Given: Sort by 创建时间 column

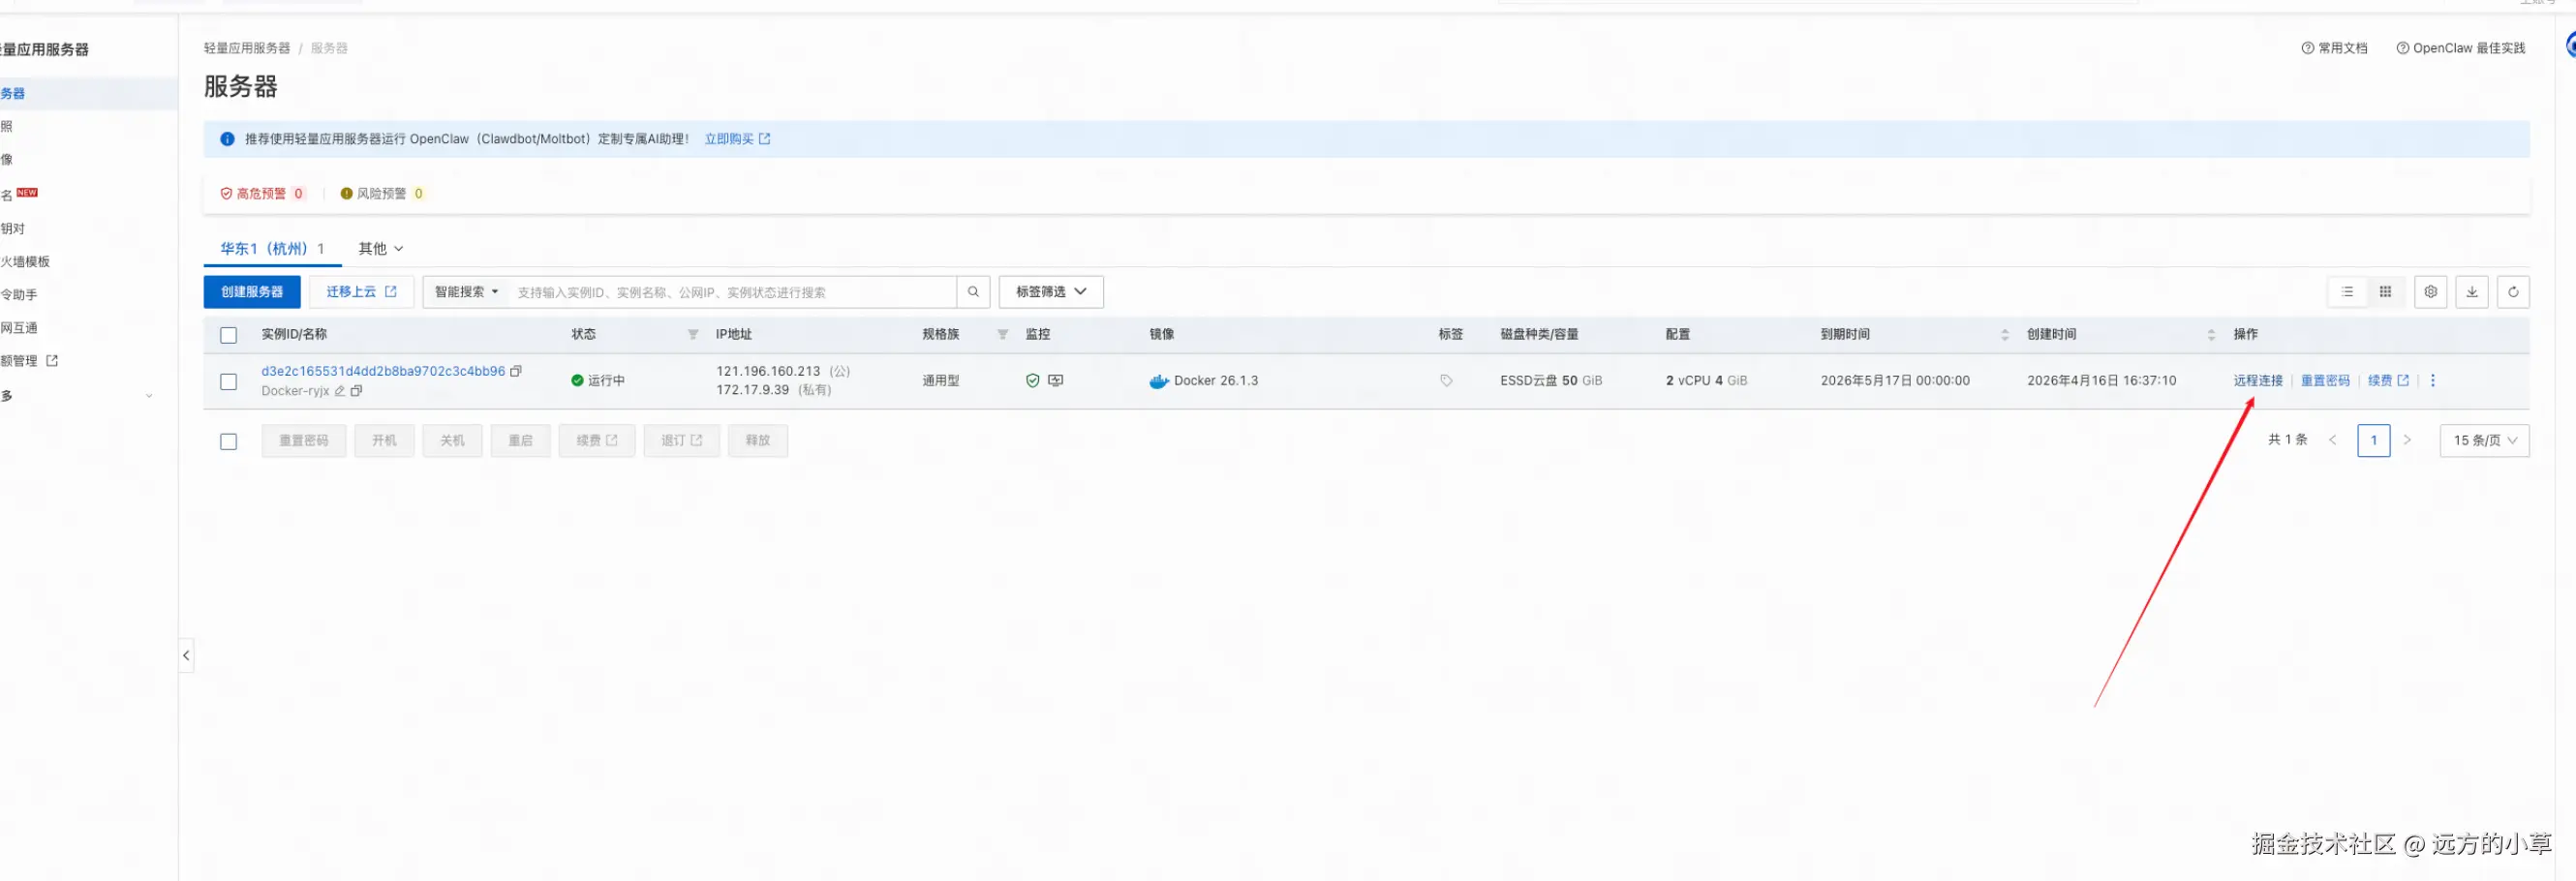Looking at the screenshot, I should point(2211,335).
